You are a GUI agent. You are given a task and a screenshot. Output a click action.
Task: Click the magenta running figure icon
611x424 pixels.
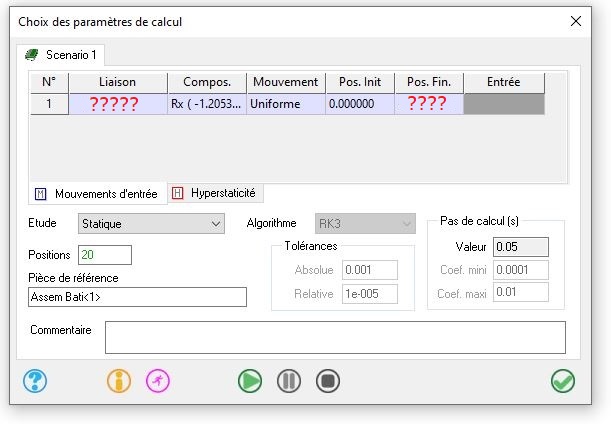(158, 381)
